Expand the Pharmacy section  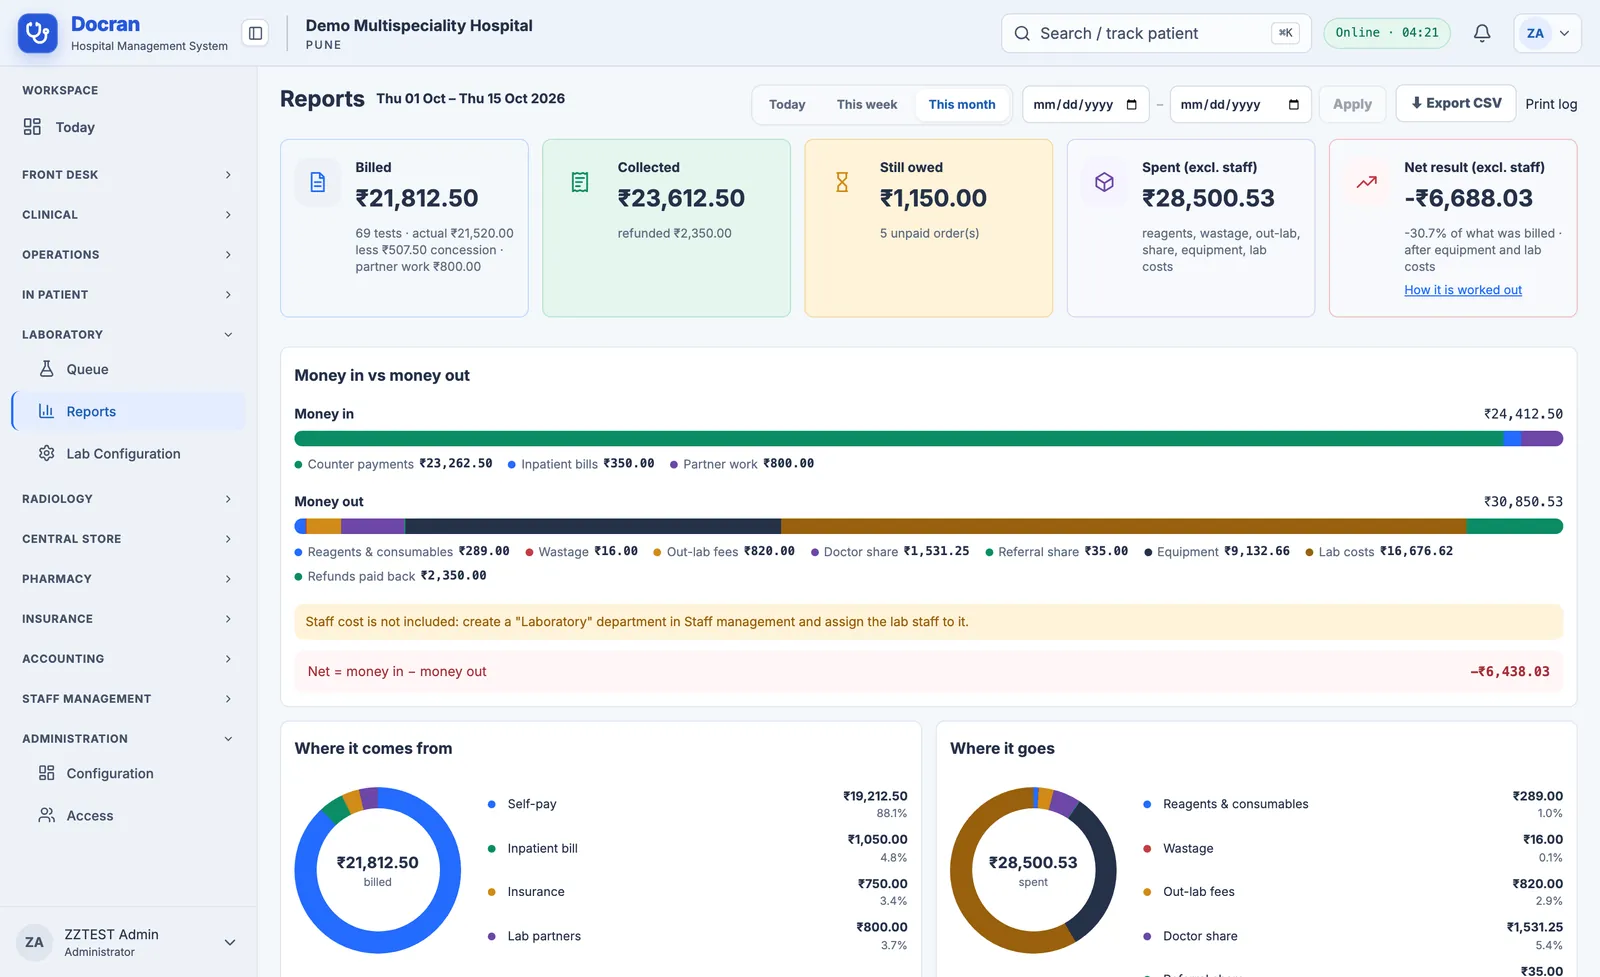coord(128,579)
